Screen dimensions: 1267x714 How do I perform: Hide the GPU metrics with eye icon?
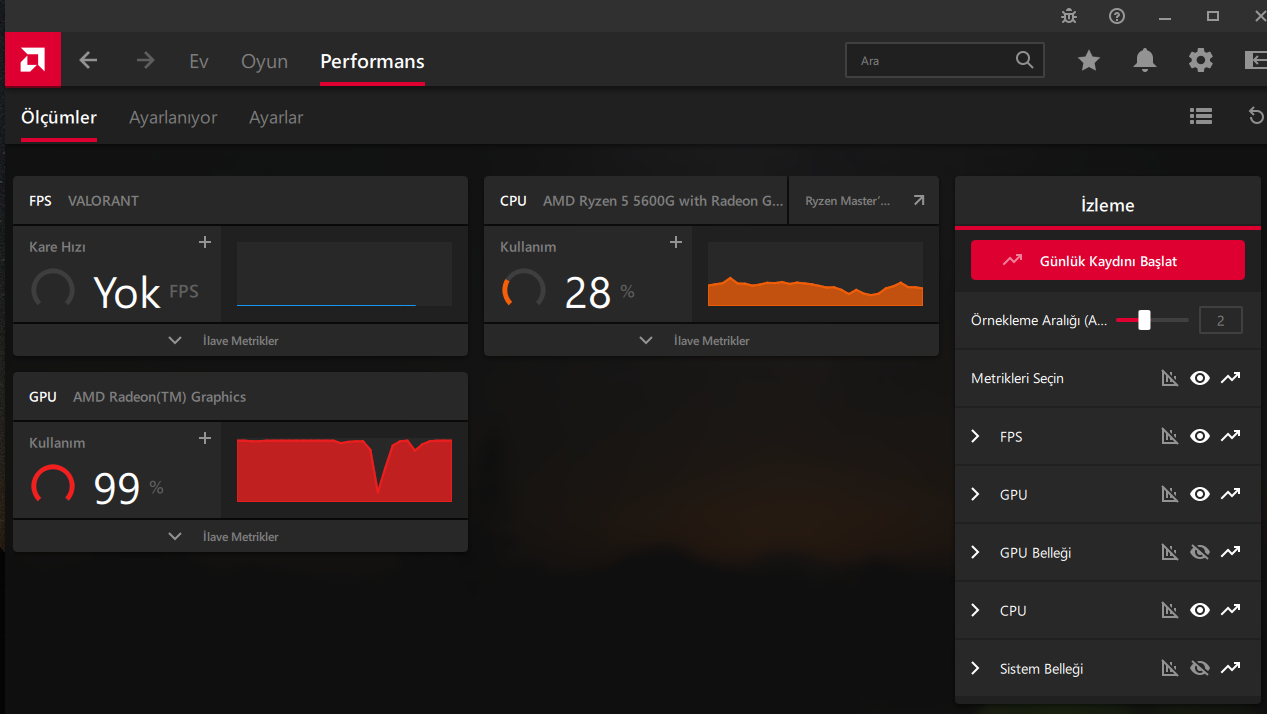1200,494
